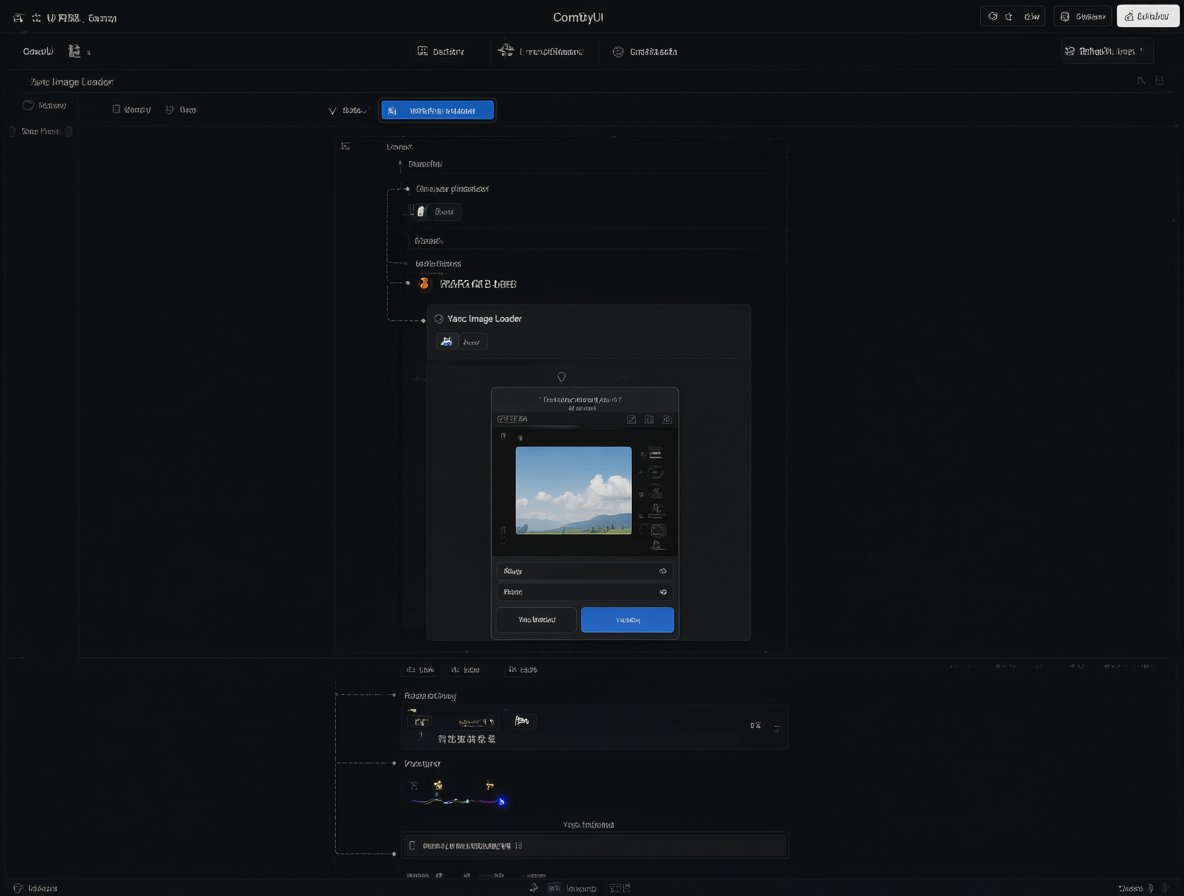The image size is (1184, 896).
Task: Click the first center toolbar item with grid icon
Action: [441, 51]
